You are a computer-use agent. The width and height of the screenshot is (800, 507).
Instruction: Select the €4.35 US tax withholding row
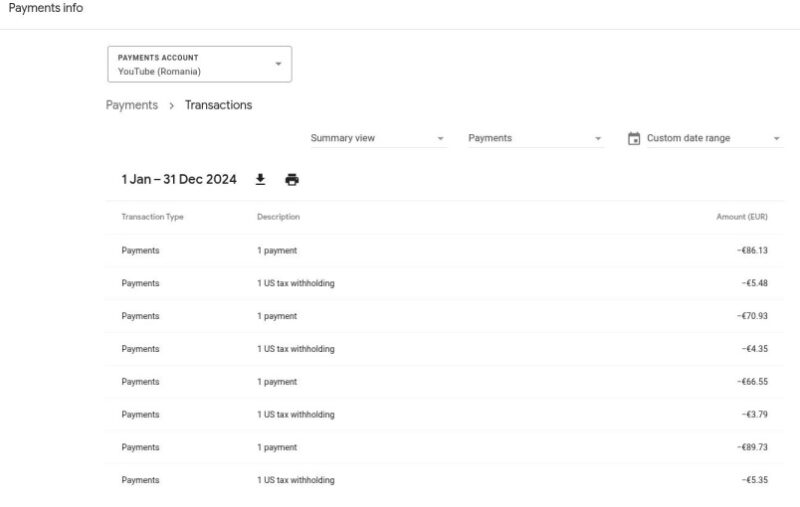click(444, 349)
